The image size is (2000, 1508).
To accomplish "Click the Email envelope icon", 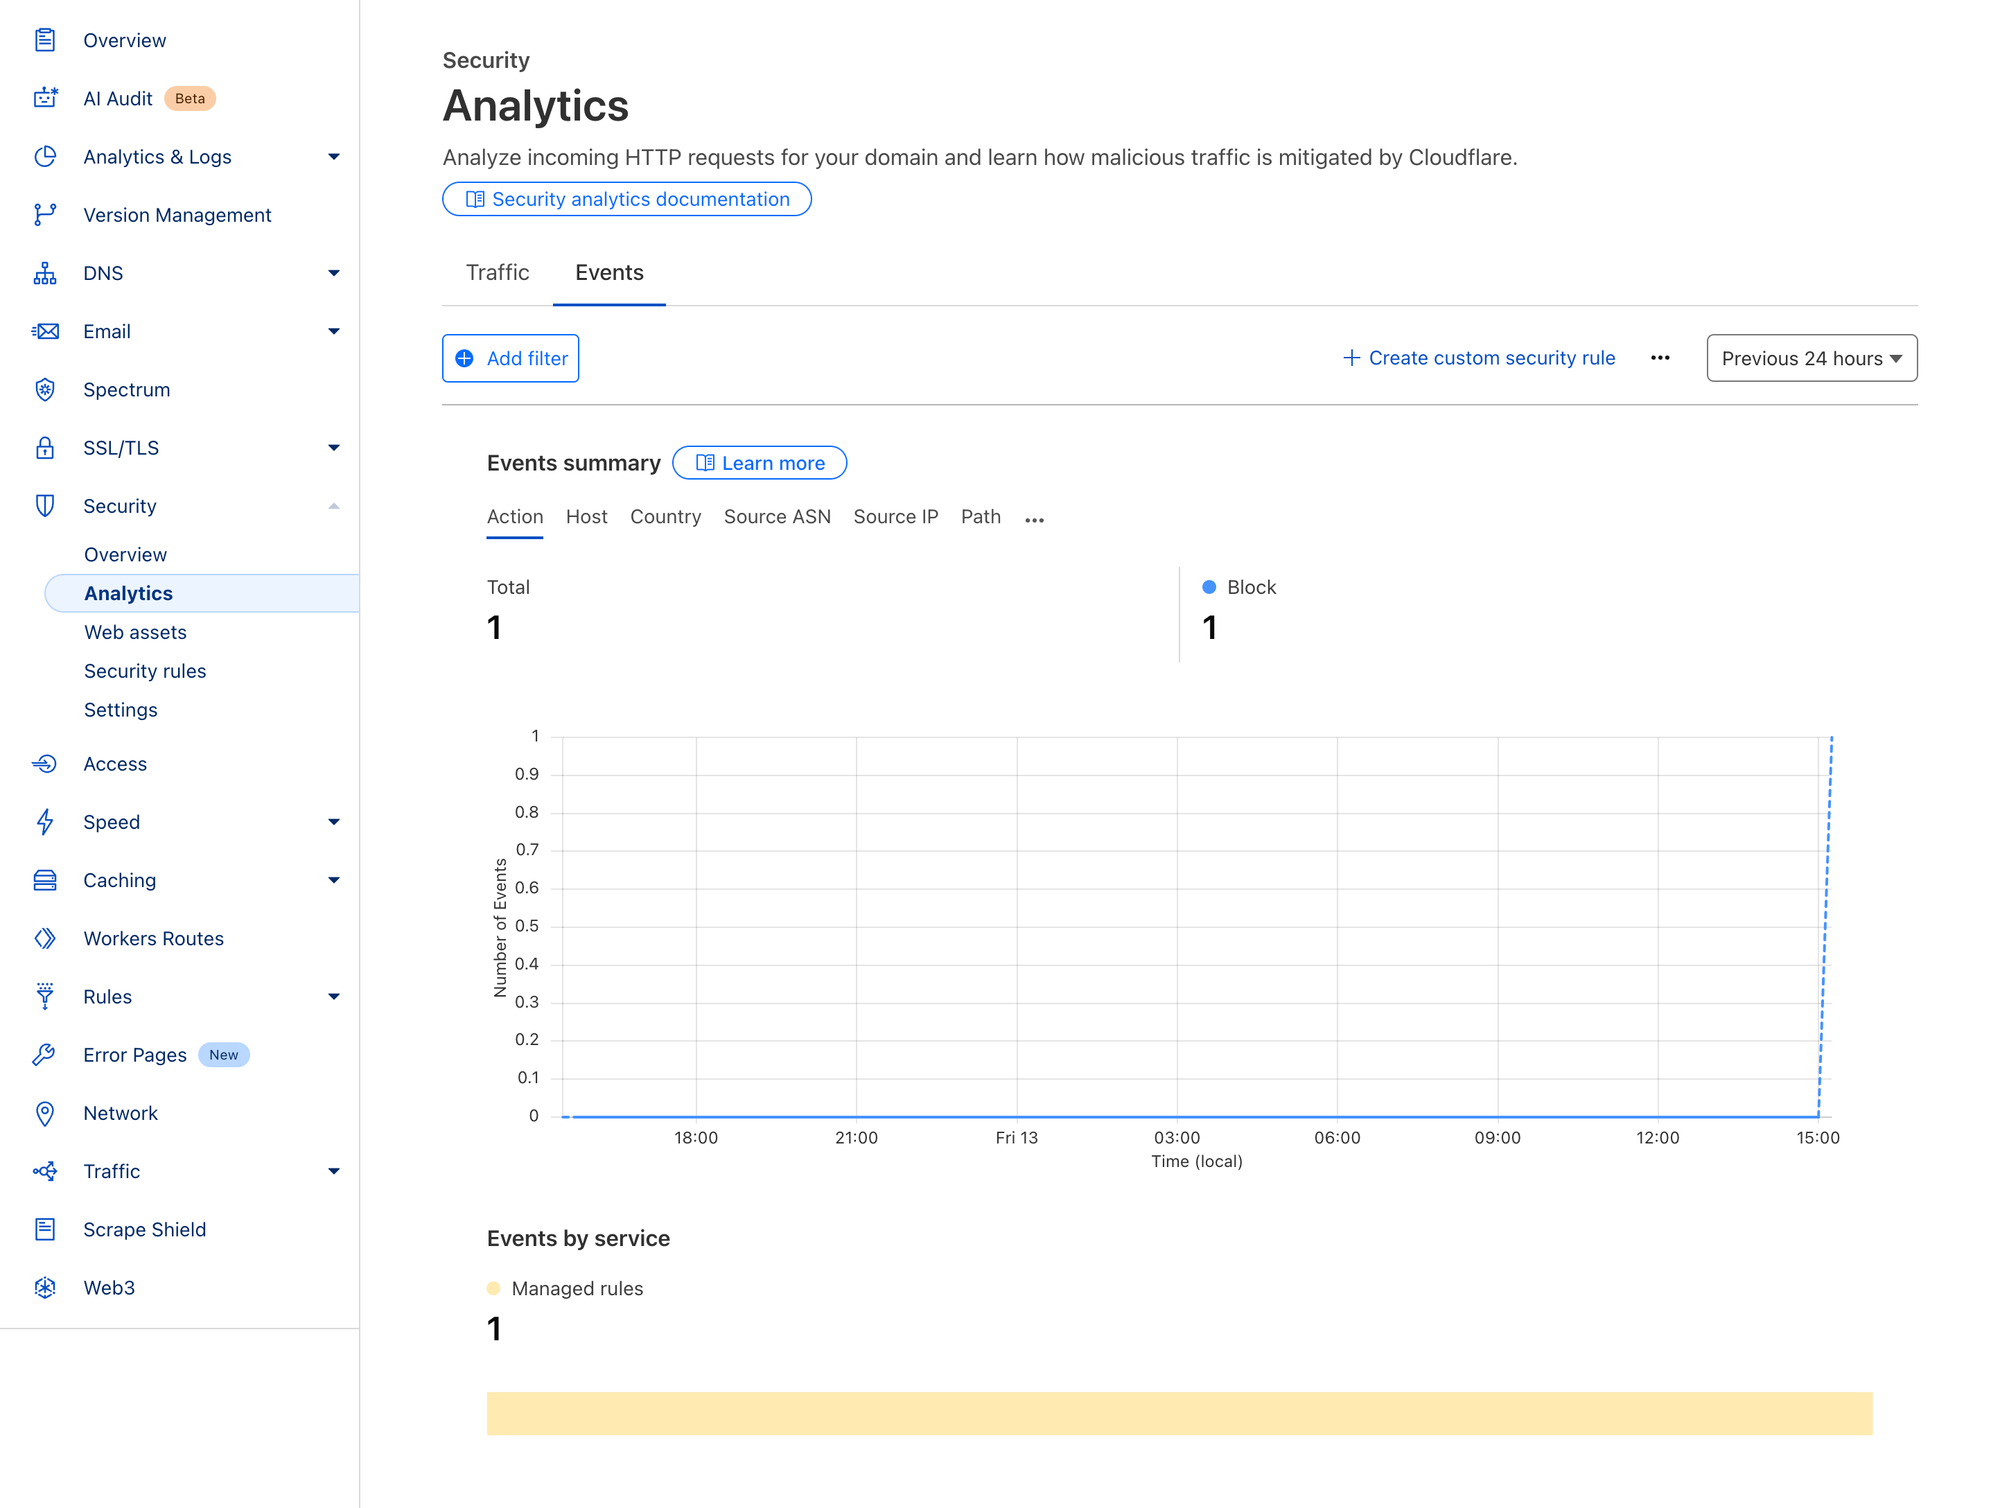I will (45, 331).
